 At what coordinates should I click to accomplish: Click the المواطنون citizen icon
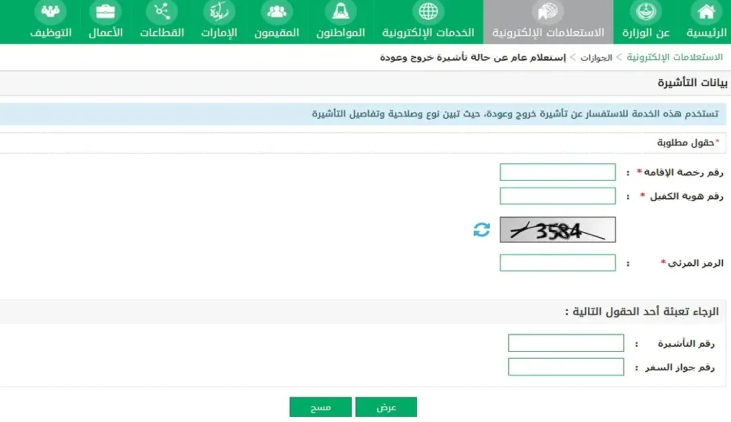click(342, 13)
